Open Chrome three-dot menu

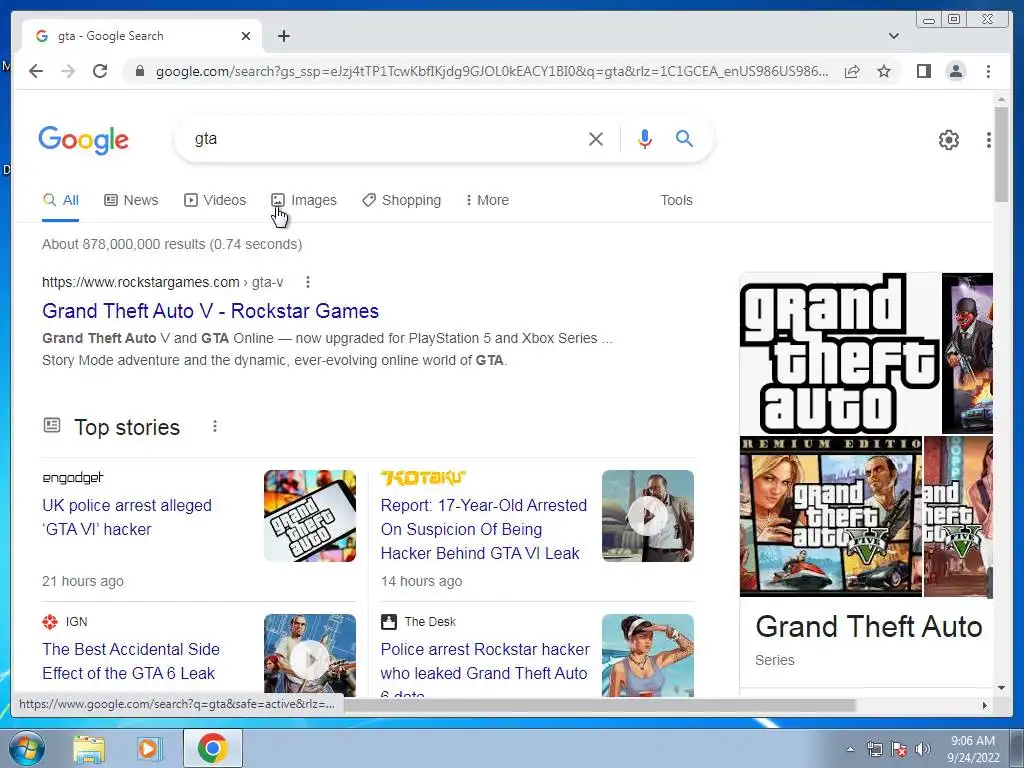[988, 71]
